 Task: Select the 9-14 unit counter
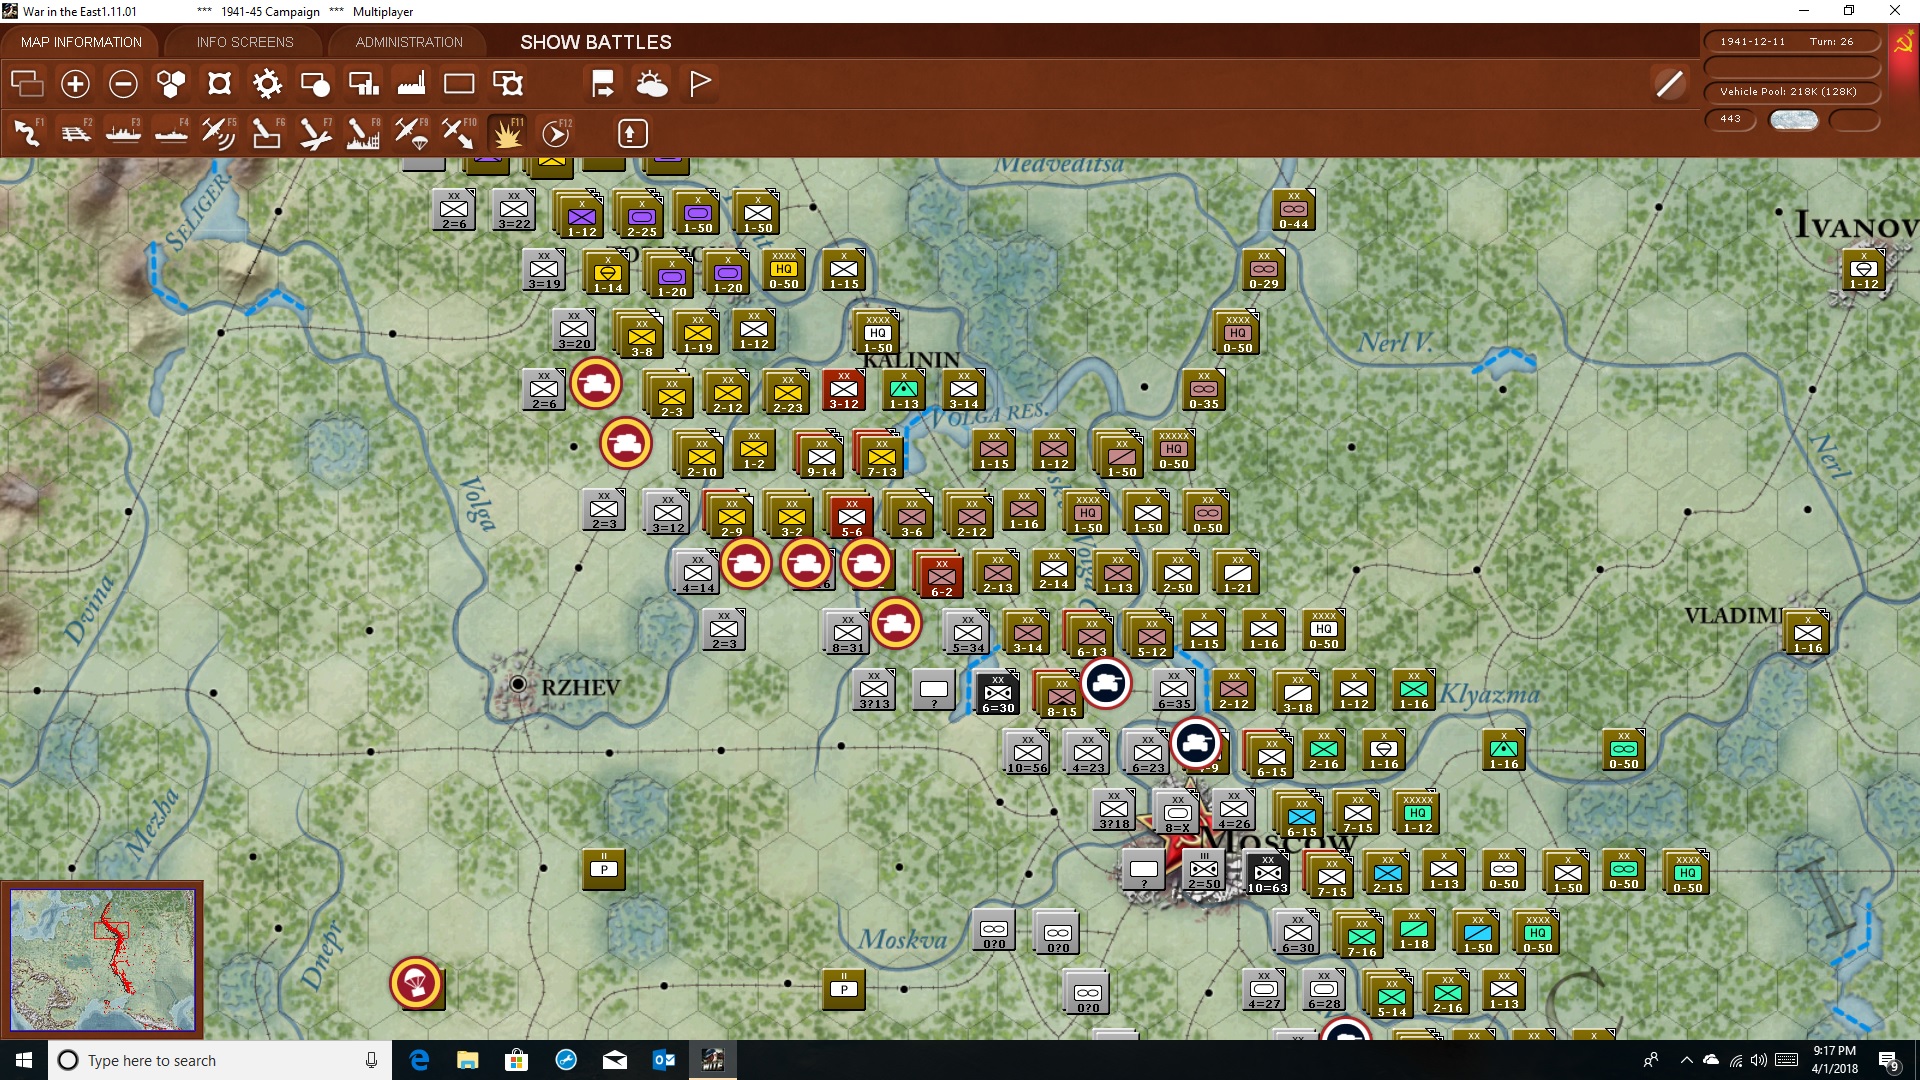pyautogui.click(x=821, y=457)
